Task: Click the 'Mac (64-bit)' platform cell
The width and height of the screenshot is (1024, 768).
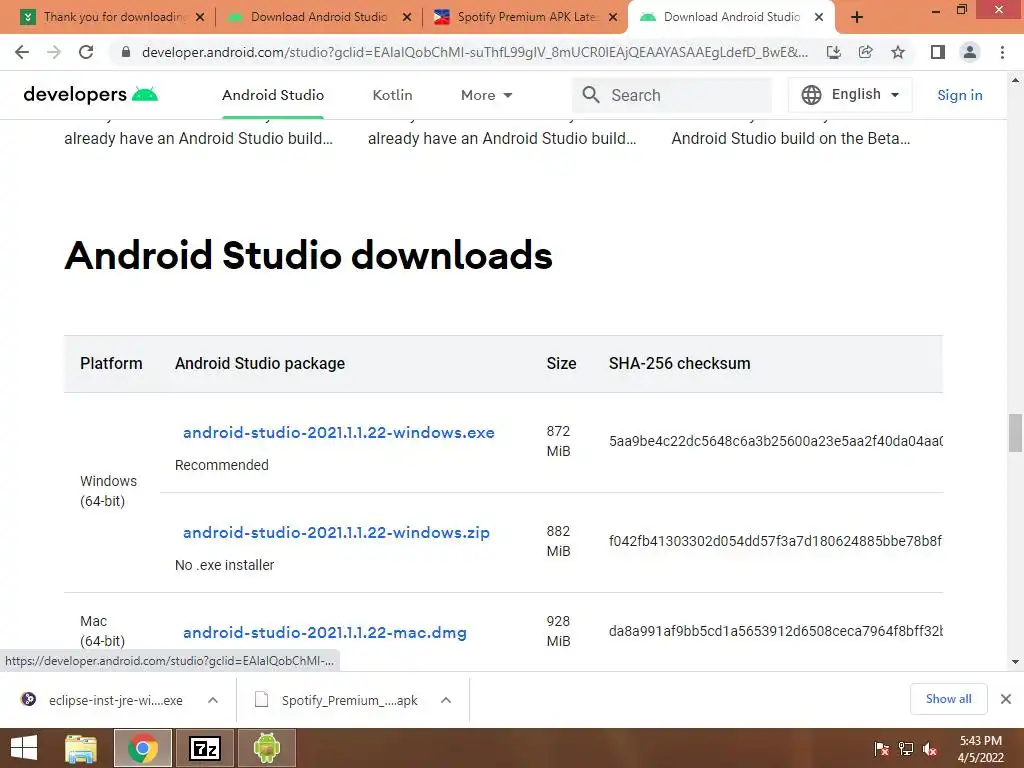Action: click(x=102, y=631)
